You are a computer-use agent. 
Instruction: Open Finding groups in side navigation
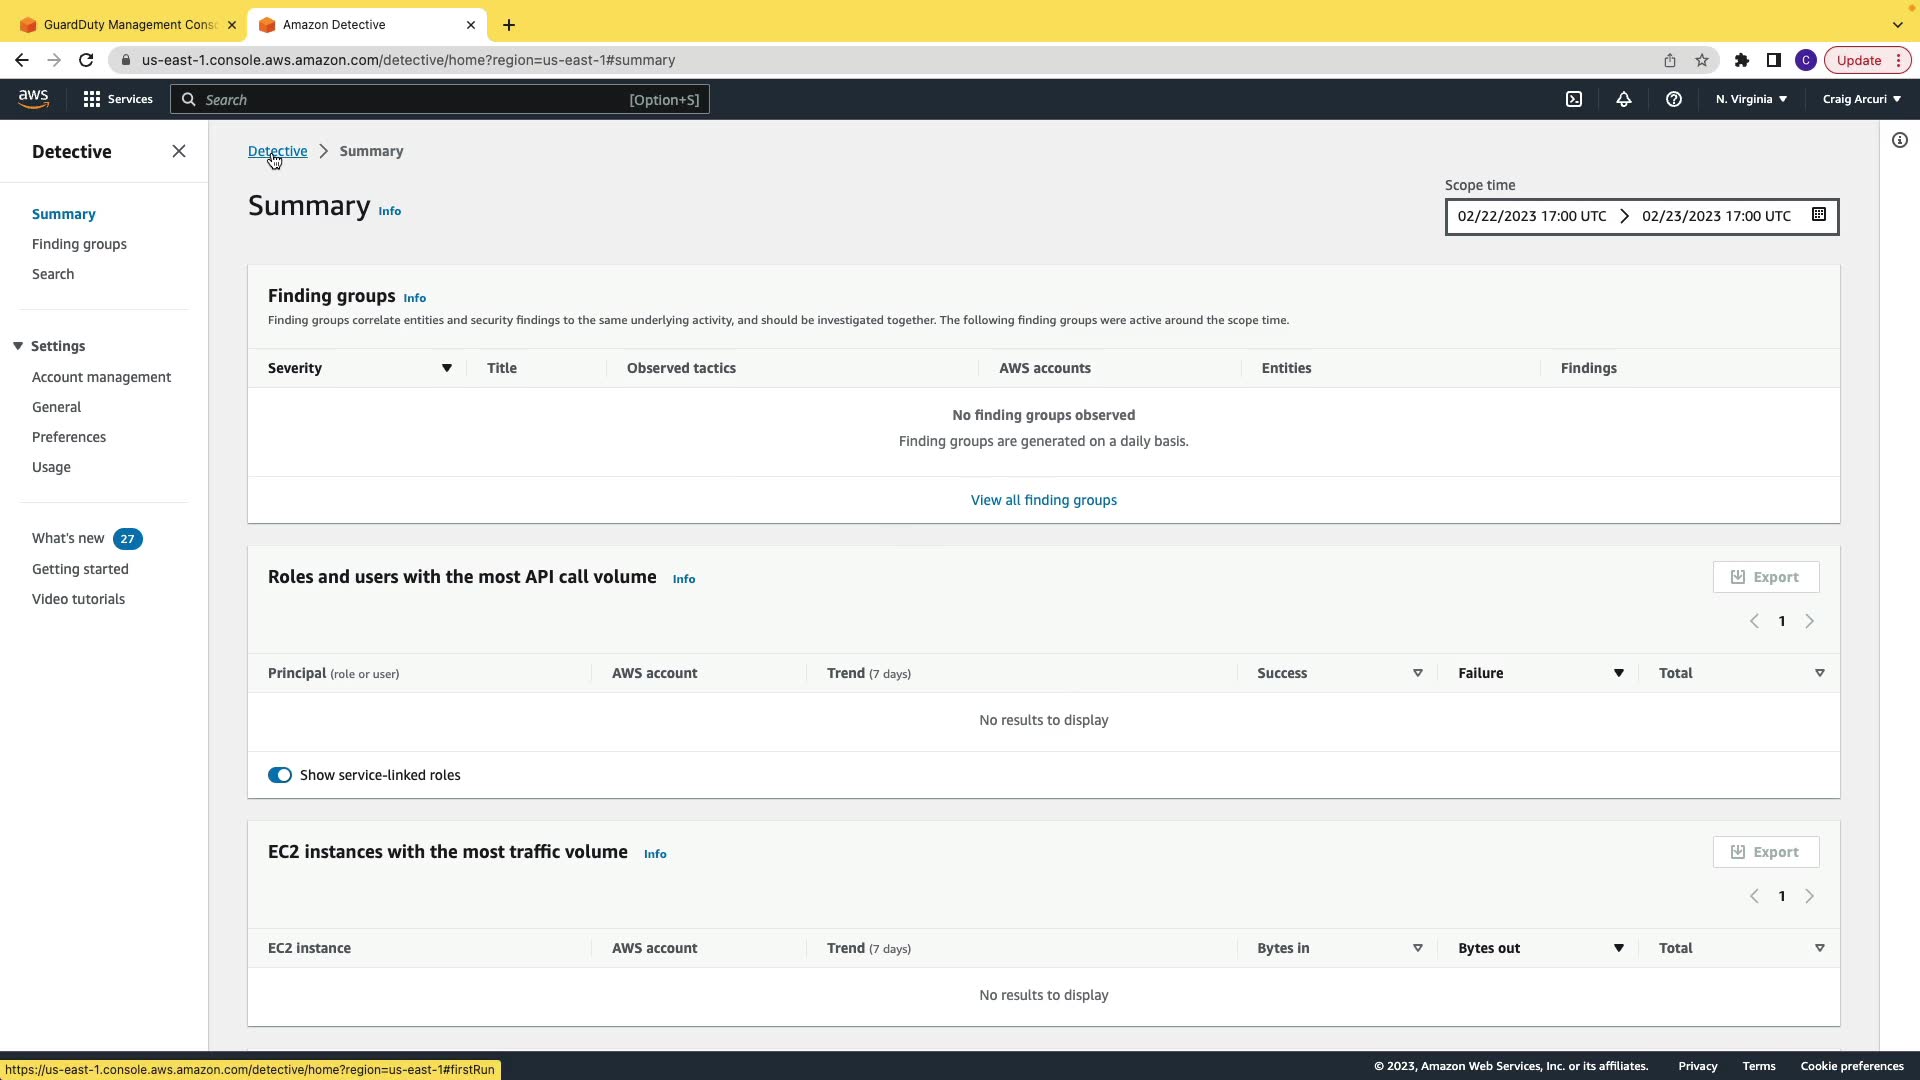point(79,244)
